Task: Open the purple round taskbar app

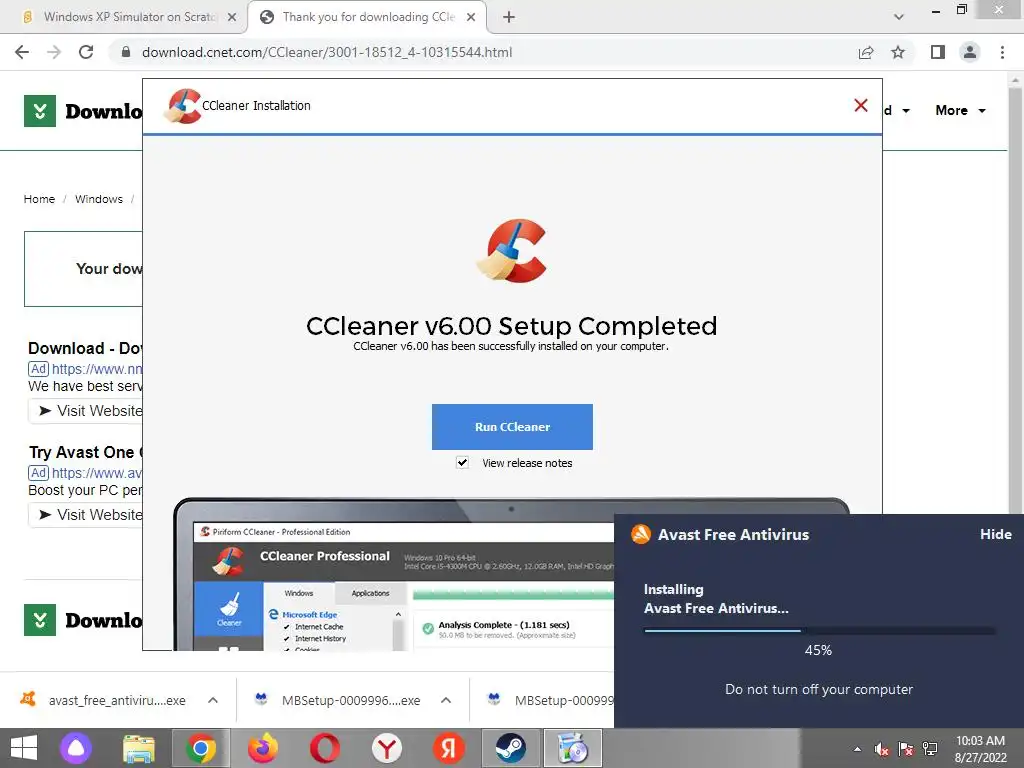Action: 76,748
